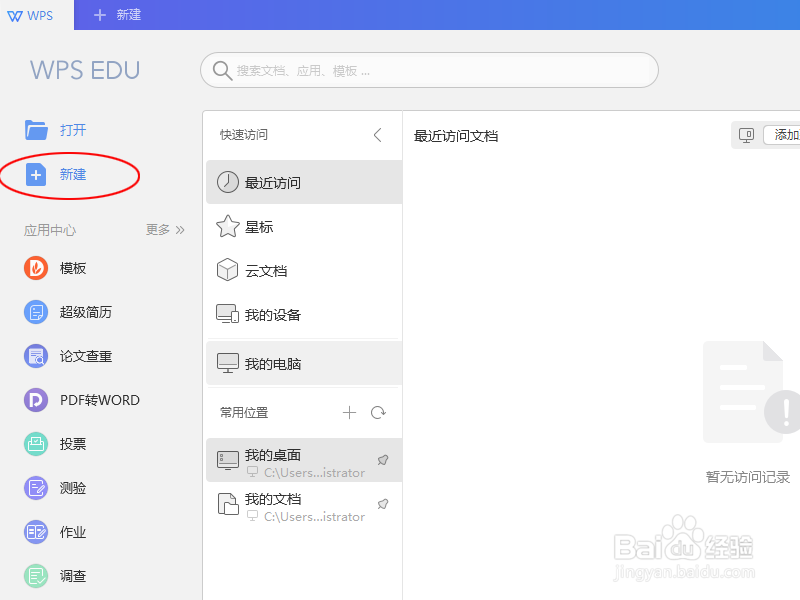The height and width of the screenshot is (600, 800).
Task: Open the 测验 quiz icon
Action: 36,488
